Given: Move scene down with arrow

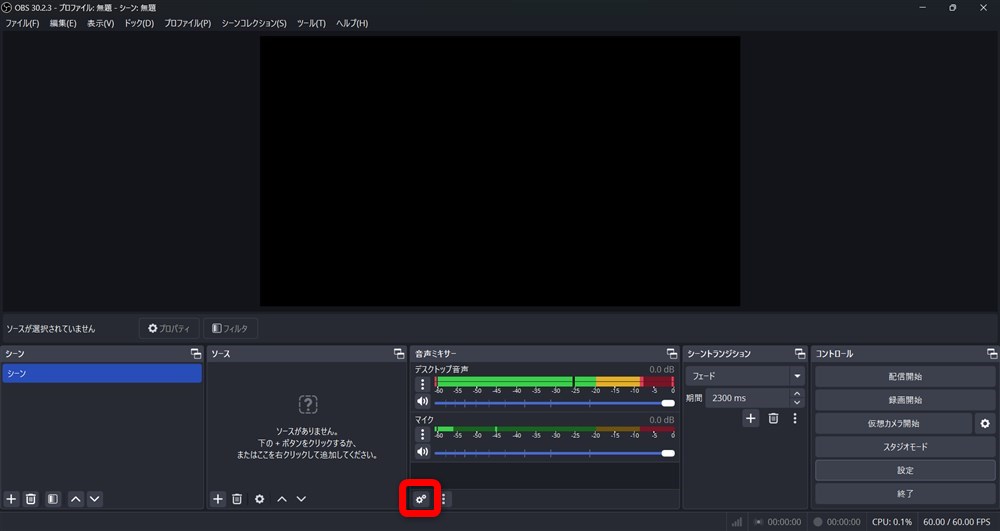Looking at the screenshot, I should (x=95, y=499).
